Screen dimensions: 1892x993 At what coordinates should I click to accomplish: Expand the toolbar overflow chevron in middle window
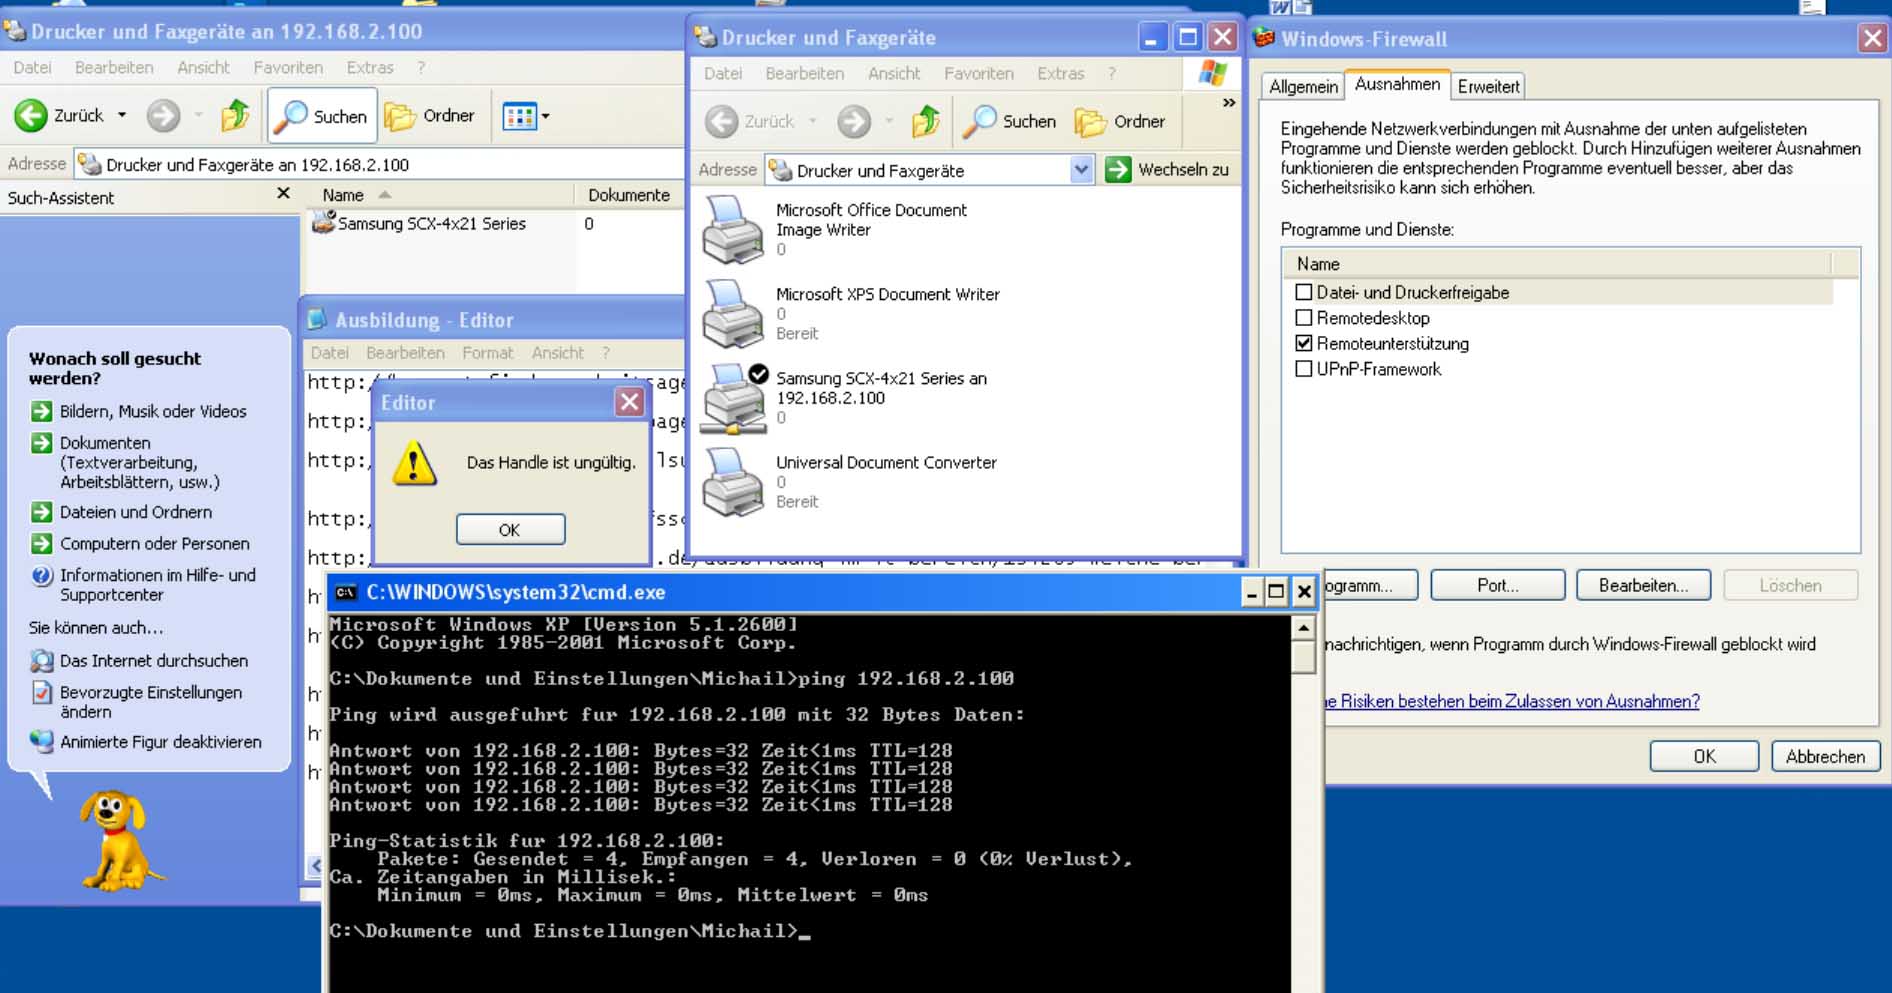pos(1228,103)
